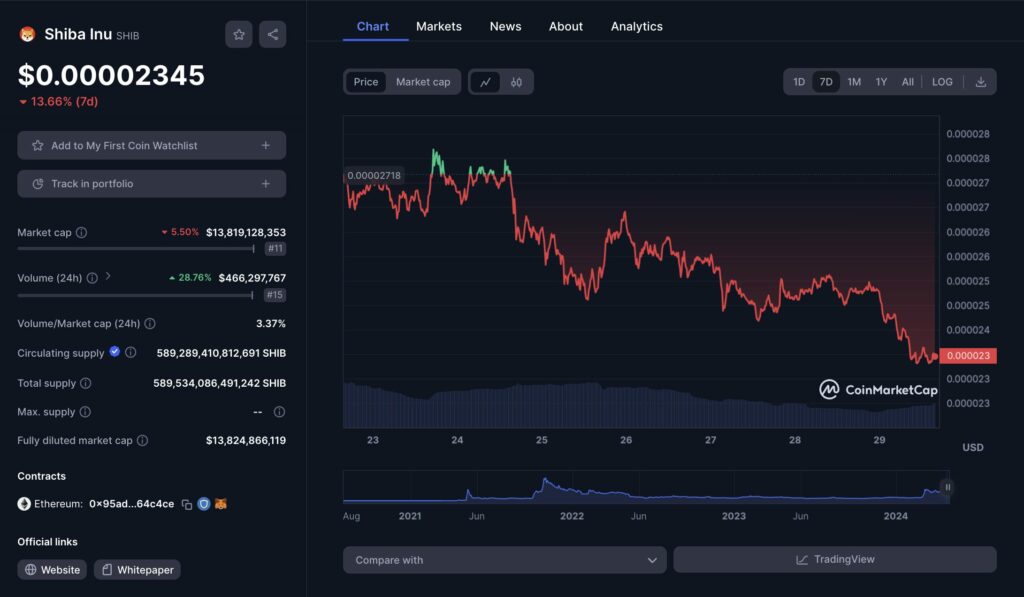Switch to the Analytics tab

636,26
